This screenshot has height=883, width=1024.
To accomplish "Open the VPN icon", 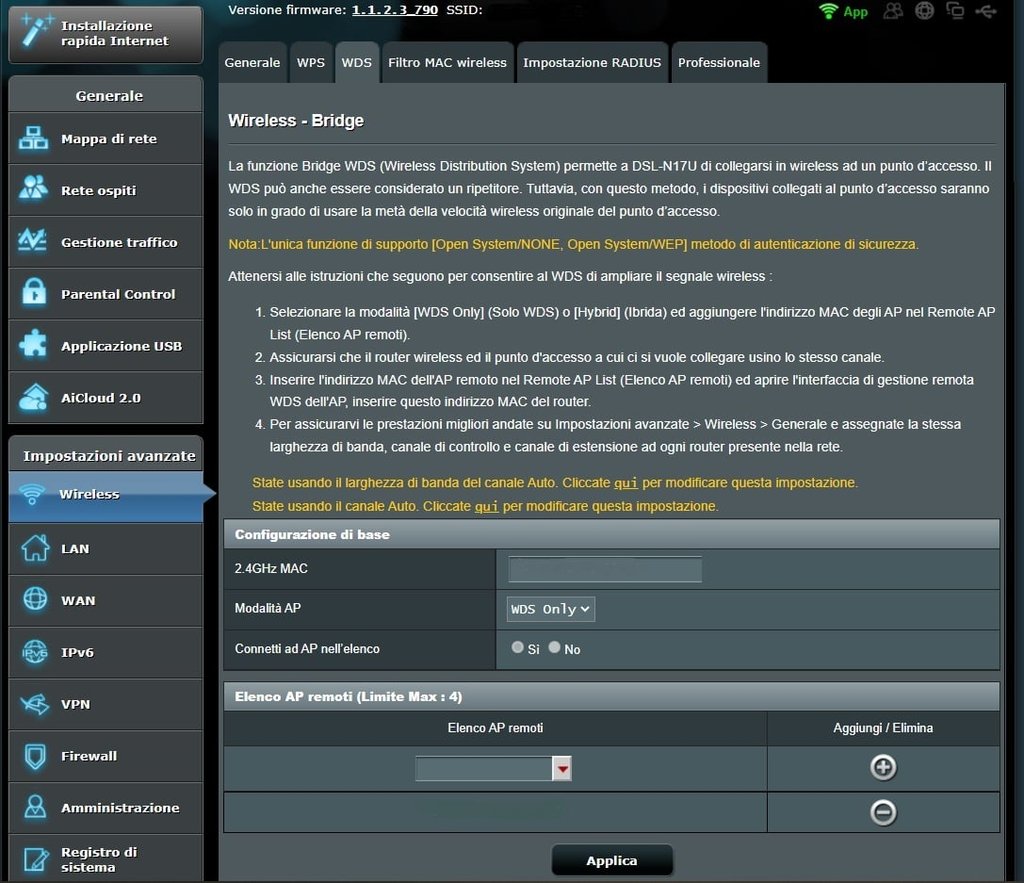I will point(35,703).
